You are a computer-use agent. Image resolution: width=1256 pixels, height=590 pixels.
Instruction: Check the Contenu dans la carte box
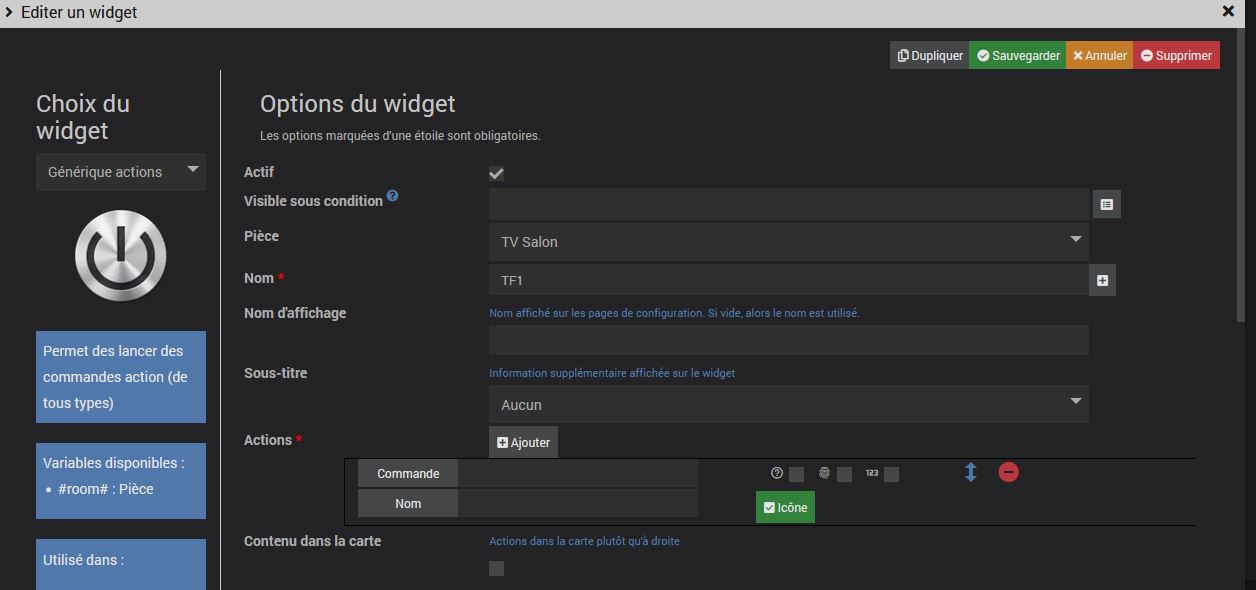(x=496, y=569)
